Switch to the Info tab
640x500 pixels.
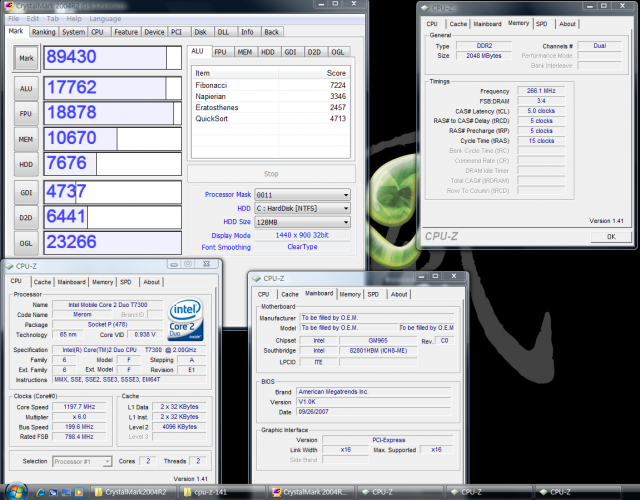coord(247,32)
